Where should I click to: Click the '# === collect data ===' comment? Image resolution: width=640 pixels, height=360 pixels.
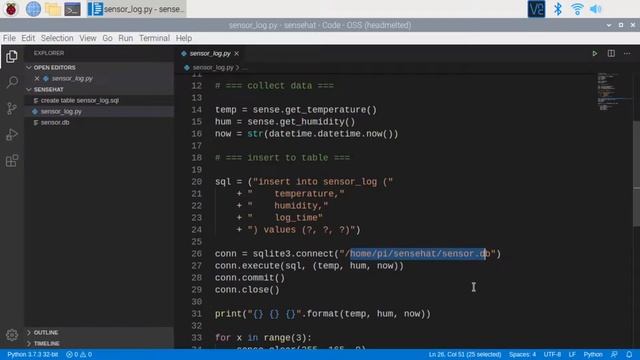pos(274,86)
